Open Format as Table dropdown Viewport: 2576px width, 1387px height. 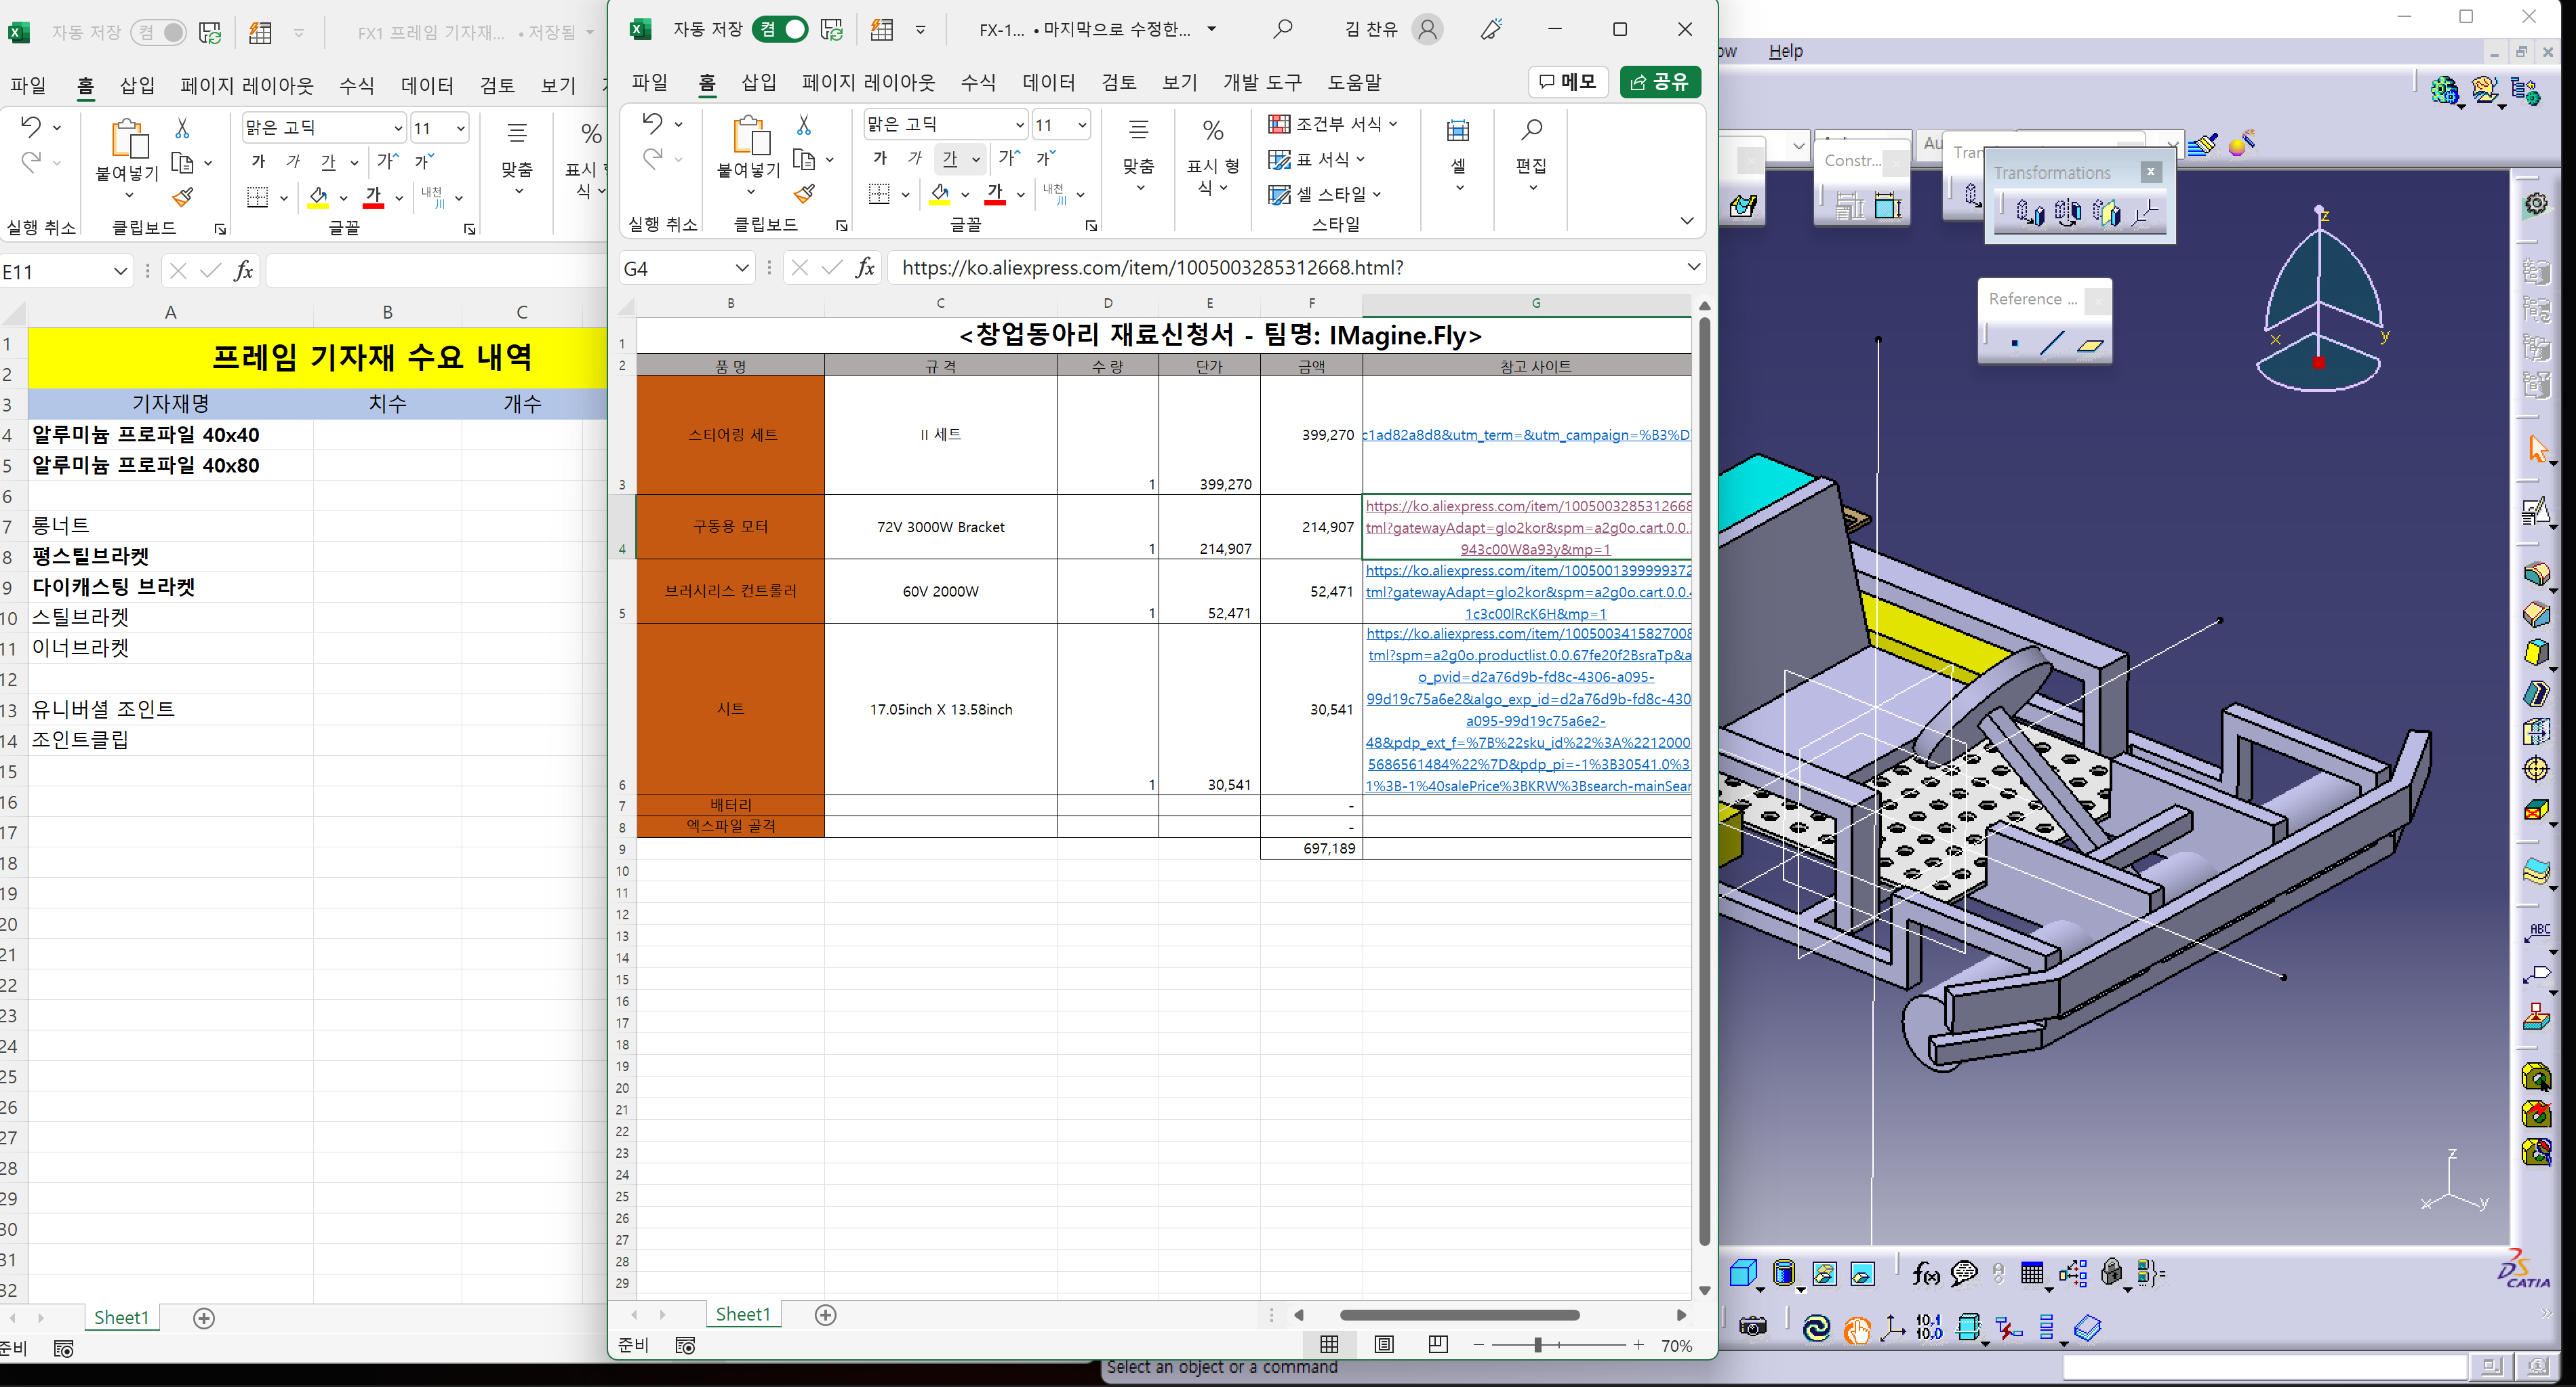1316,159
